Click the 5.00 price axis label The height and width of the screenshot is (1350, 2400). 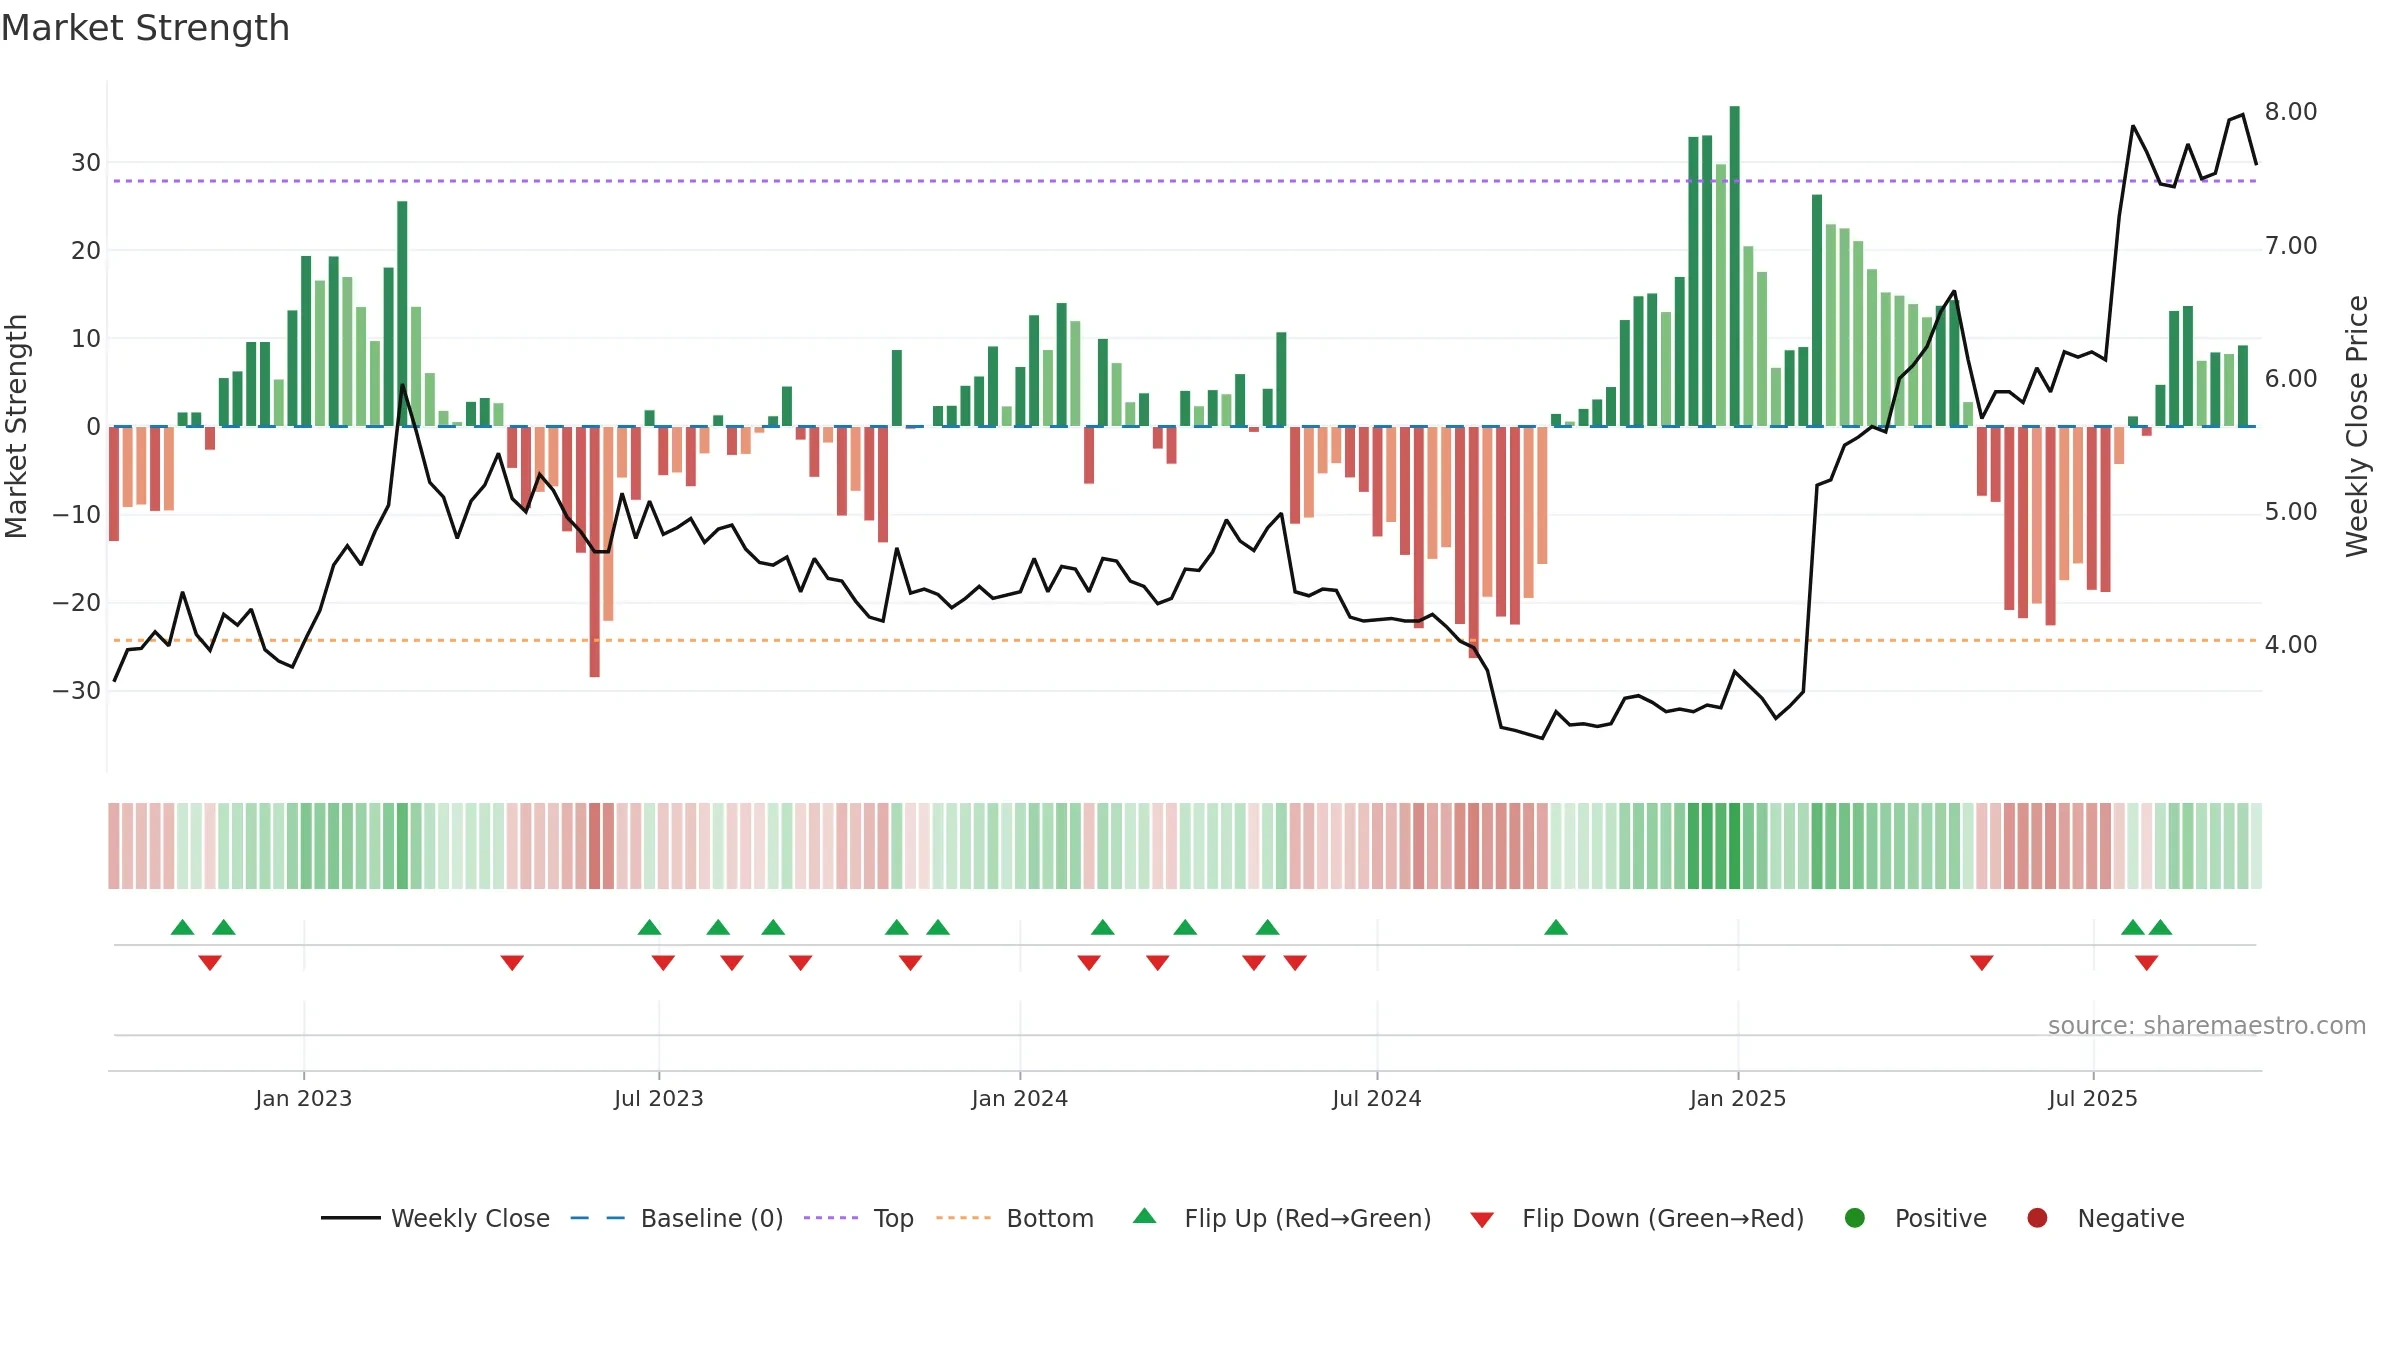tap(2291, 511)
